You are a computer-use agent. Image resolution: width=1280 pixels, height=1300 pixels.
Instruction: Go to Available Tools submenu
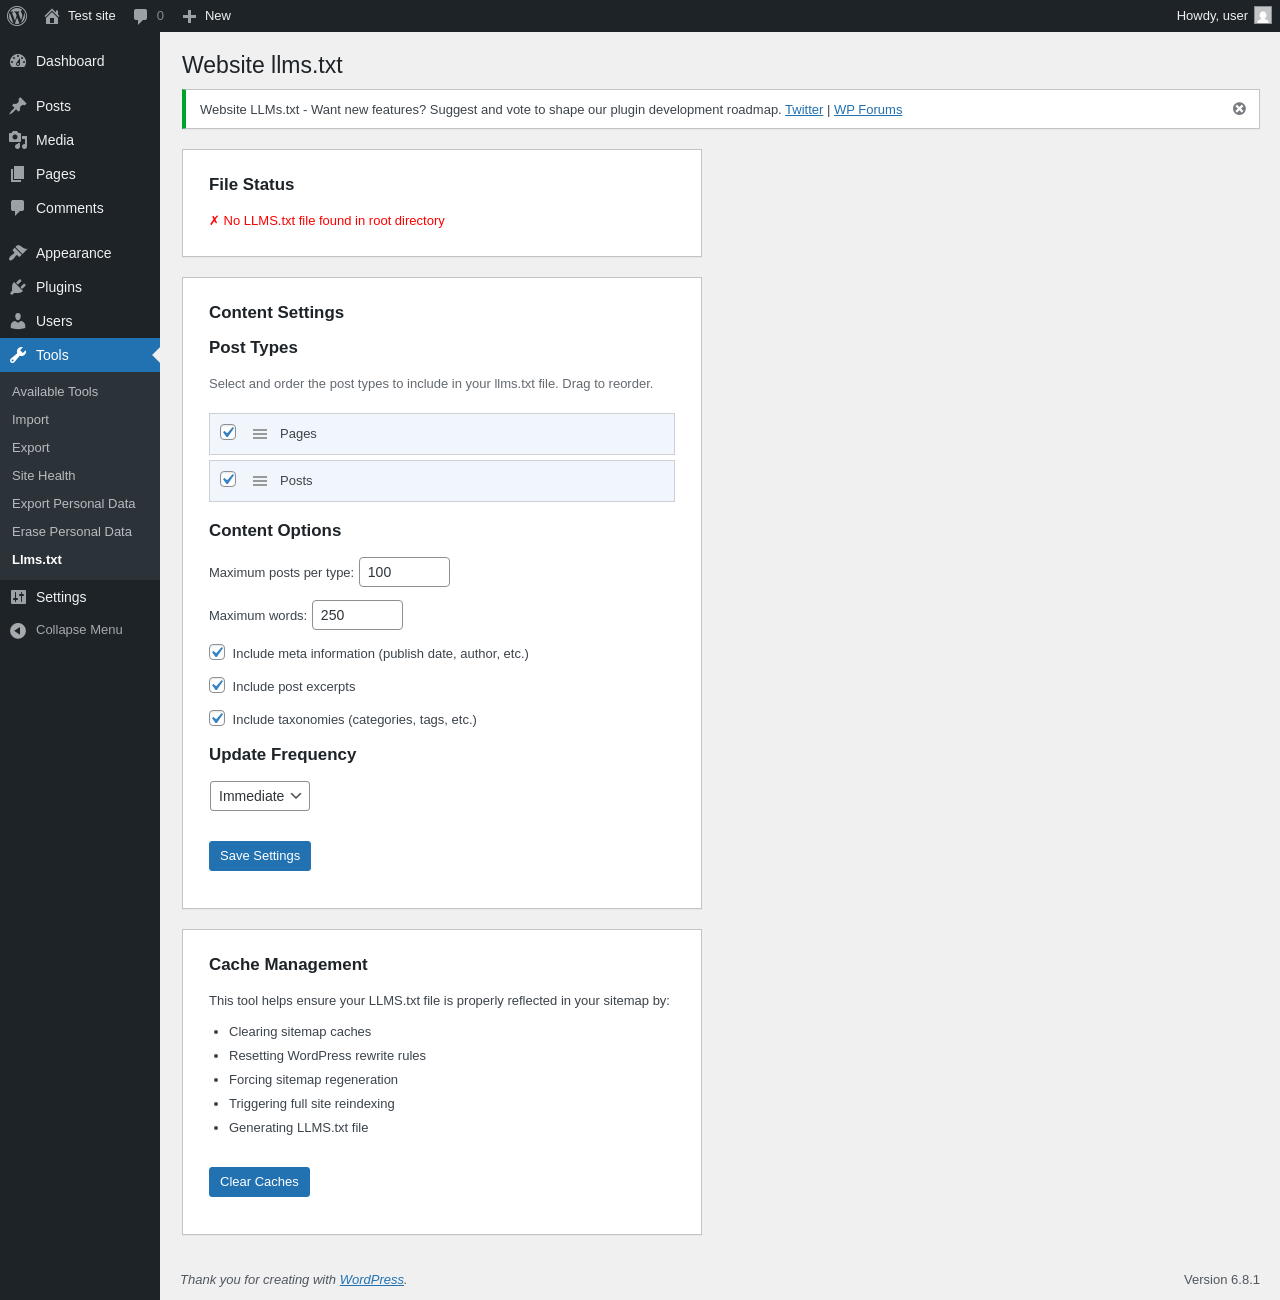coord(55,392)
